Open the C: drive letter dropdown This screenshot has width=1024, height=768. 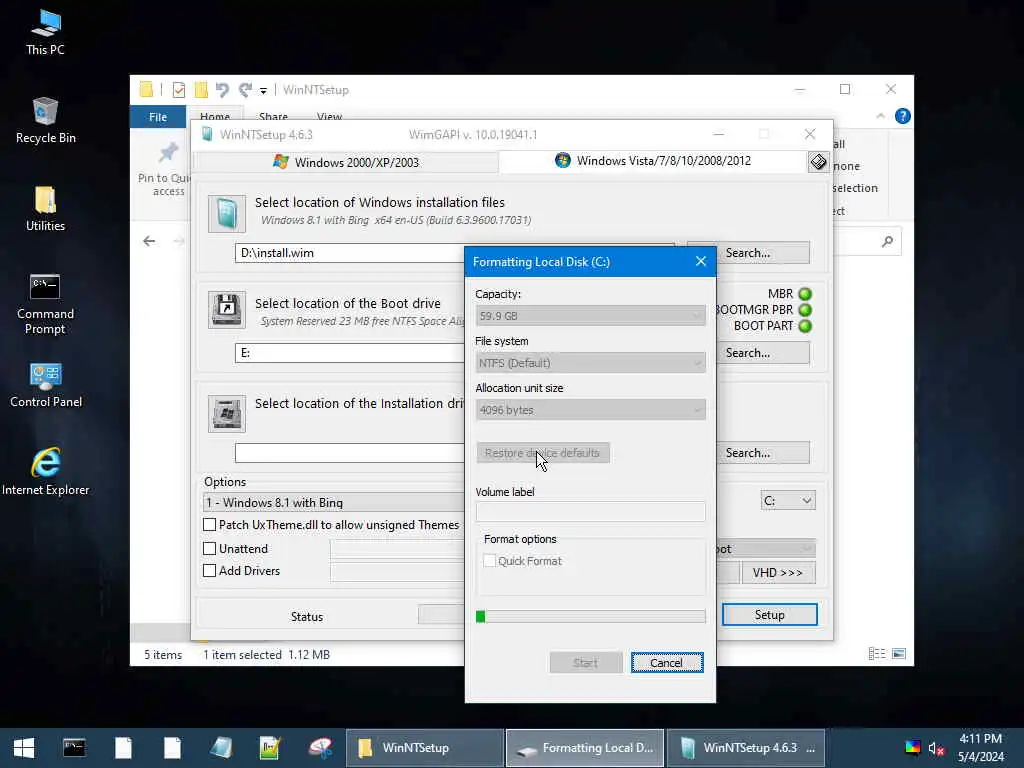(788, 501)
